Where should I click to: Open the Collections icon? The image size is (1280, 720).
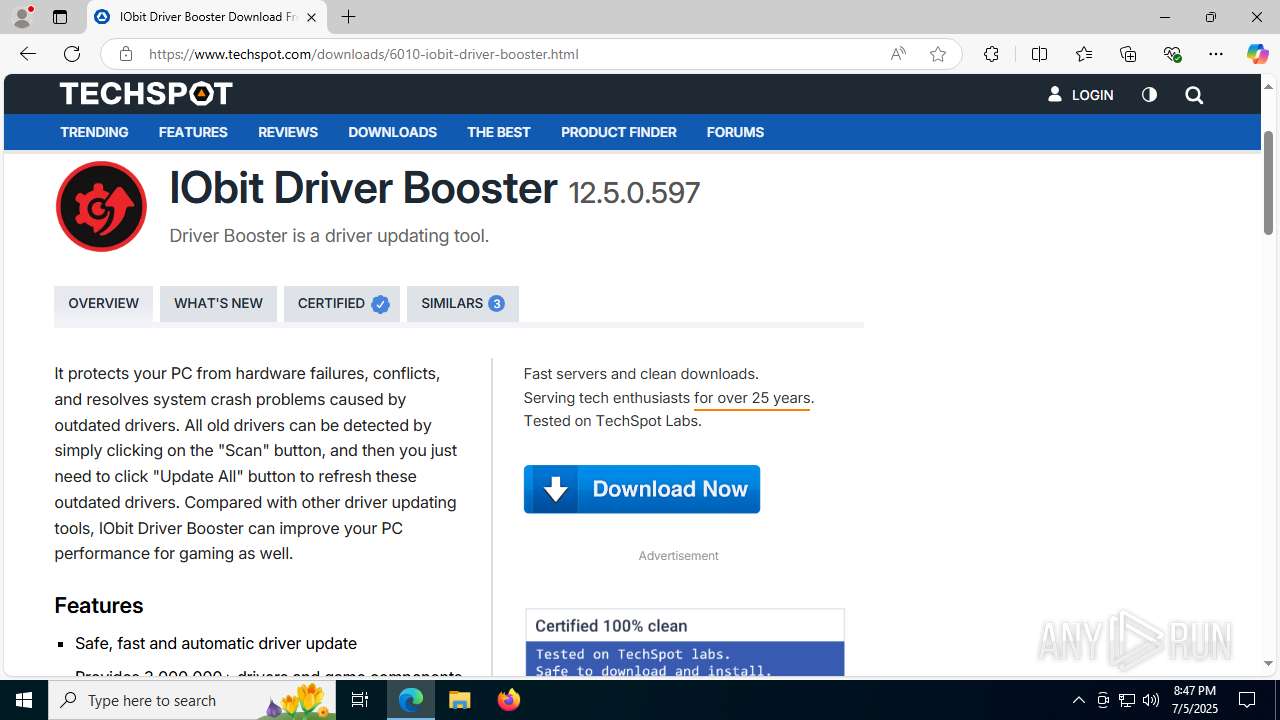(x=1128, y=54)
